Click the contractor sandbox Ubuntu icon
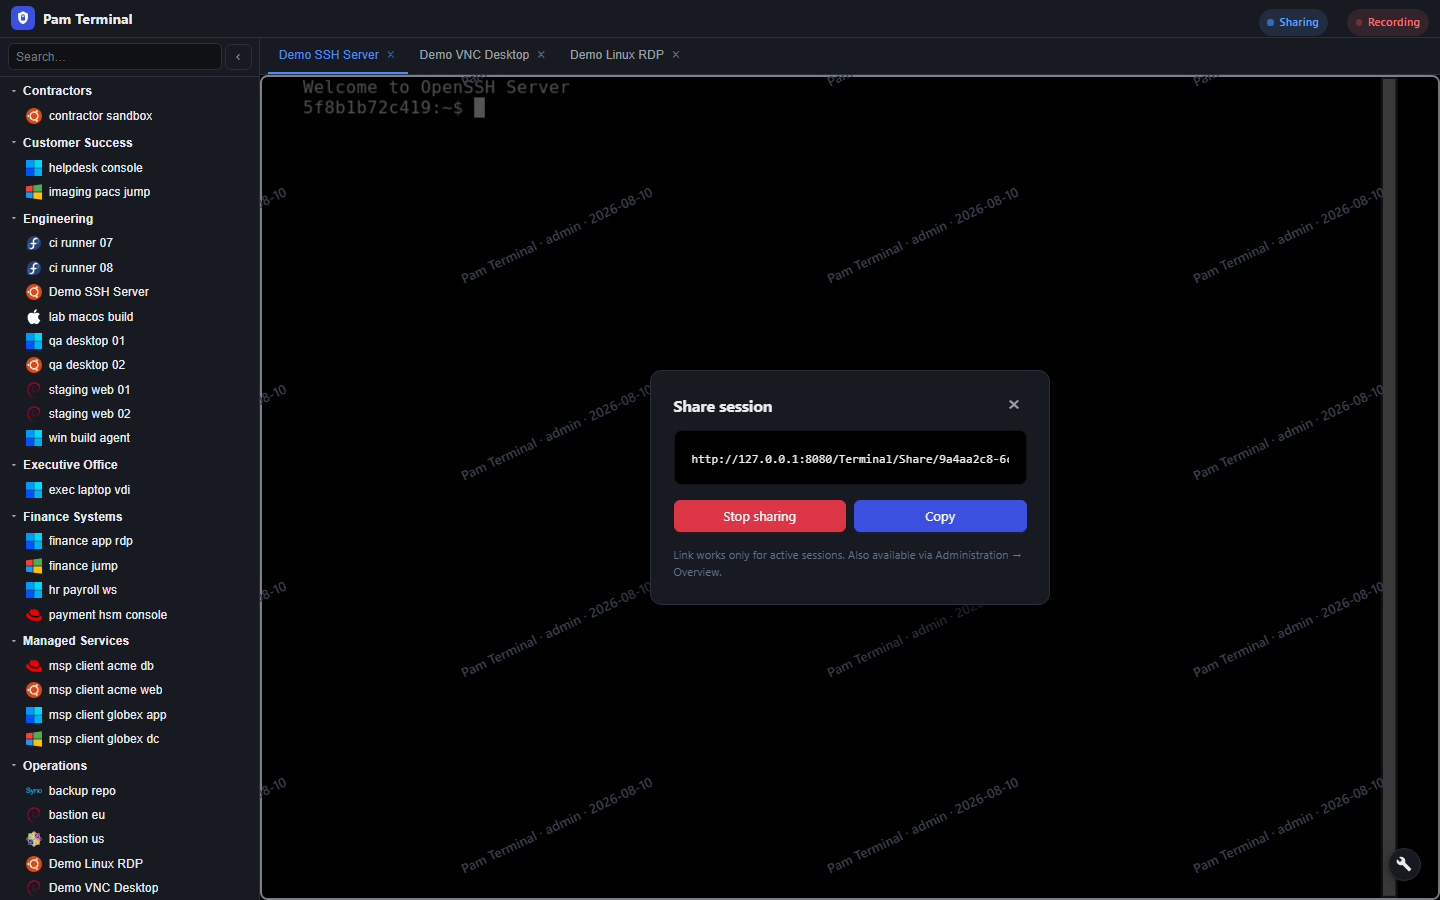The width and height of the screenshot is (1440, 900). tap(34, 116)
